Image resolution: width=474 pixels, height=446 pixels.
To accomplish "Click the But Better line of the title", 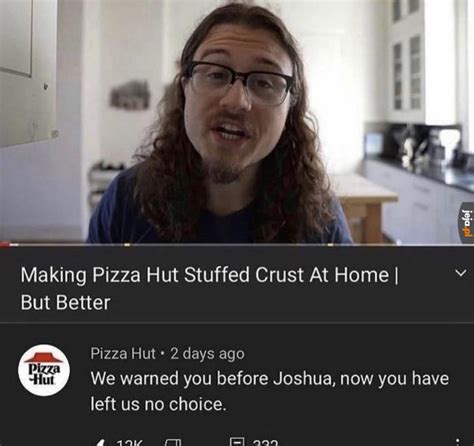I will [x=65, y=303].
